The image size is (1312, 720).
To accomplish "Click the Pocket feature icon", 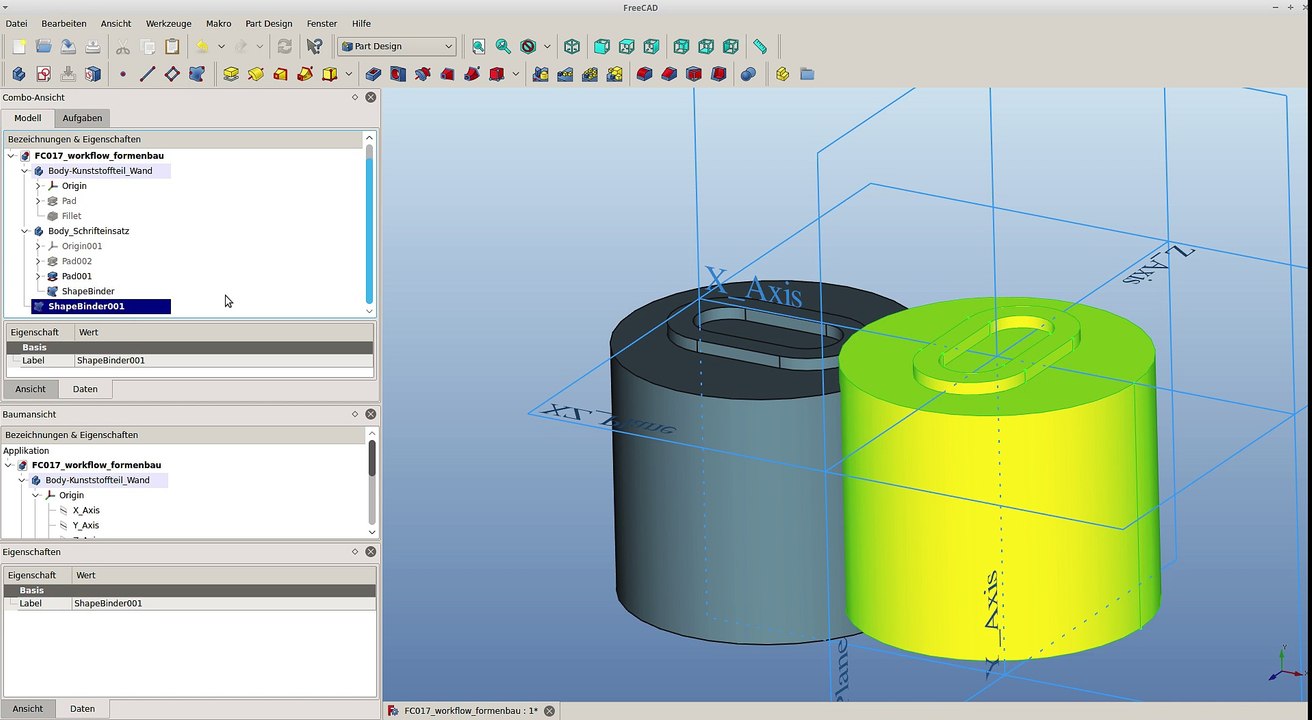I will click(373, 74).
